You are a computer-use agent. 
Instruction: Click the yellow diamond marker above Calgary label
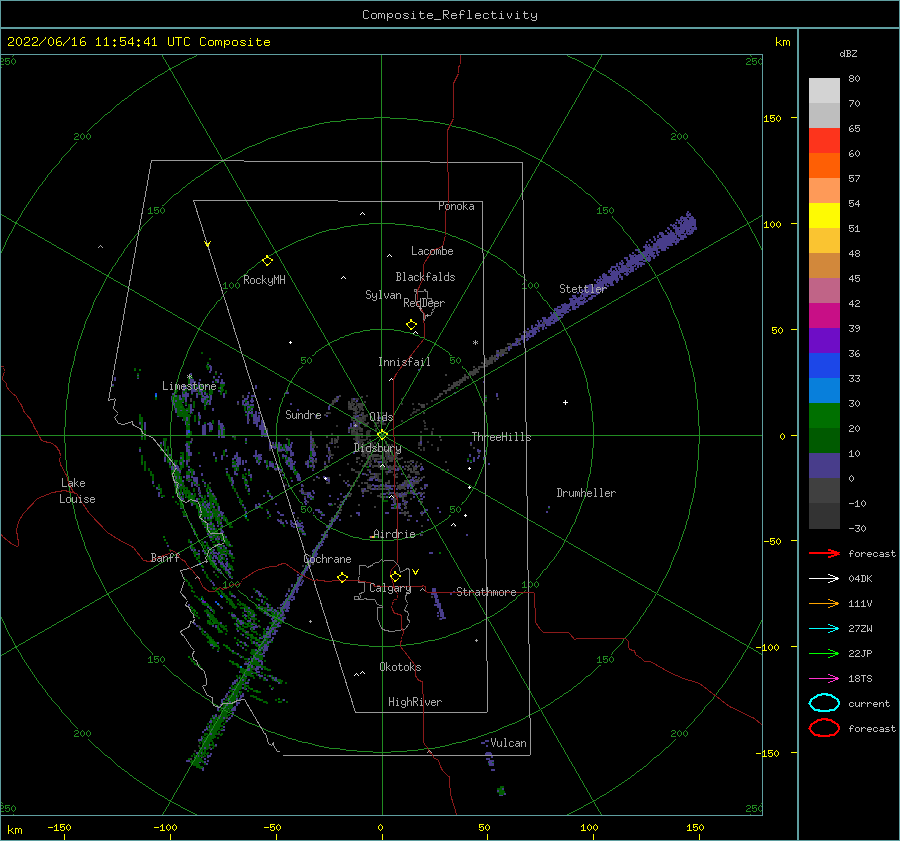(395, 576)
